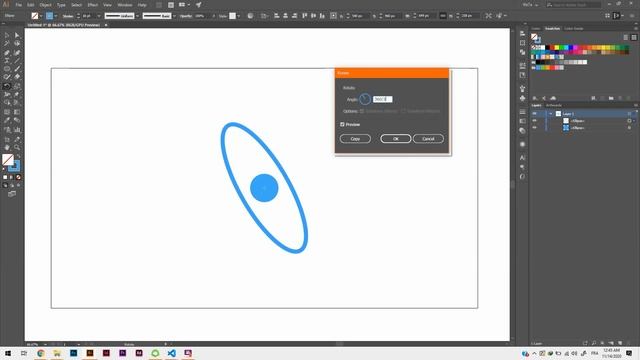This screenshot has height=360, width=640.
Task: Select the Rotate tool
Action: (x=7, y=86)
